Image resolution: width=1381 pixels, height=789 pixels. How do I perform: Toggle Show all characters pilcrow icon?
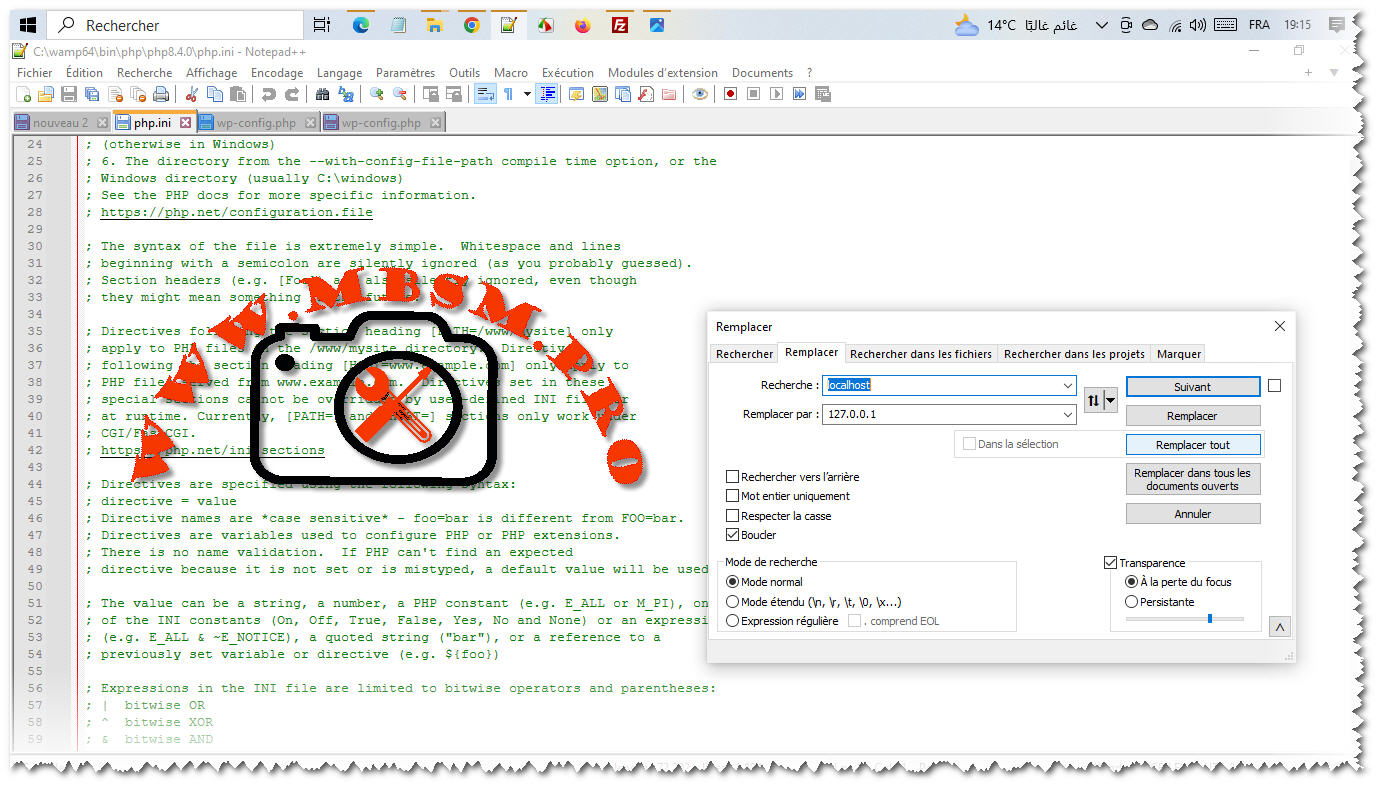click(509, 94)
